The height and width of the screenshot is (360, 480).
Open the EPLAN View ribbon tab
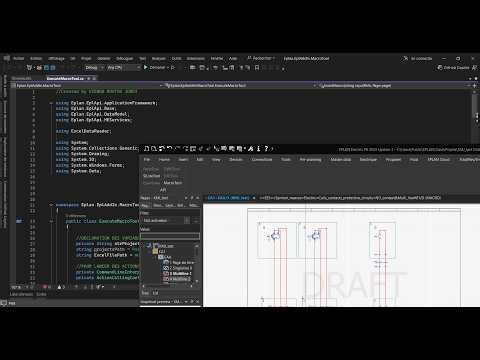(x=216, y=160)
